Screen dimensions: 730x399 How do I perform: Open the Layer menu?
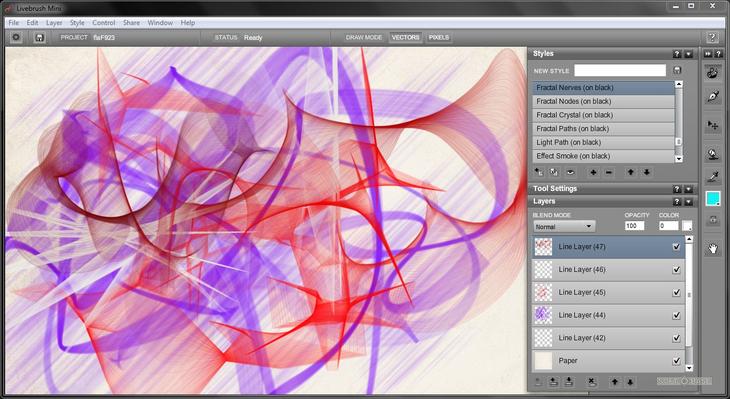coord(54,22)
